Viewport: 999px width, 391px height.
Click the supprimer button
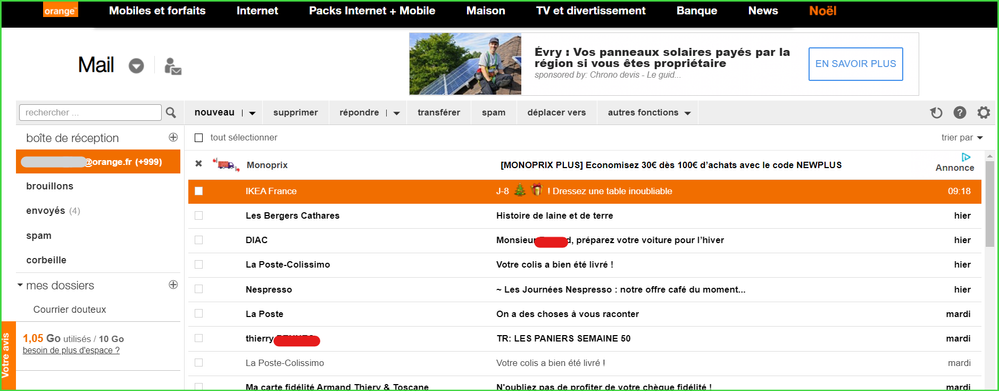[296, 113]
